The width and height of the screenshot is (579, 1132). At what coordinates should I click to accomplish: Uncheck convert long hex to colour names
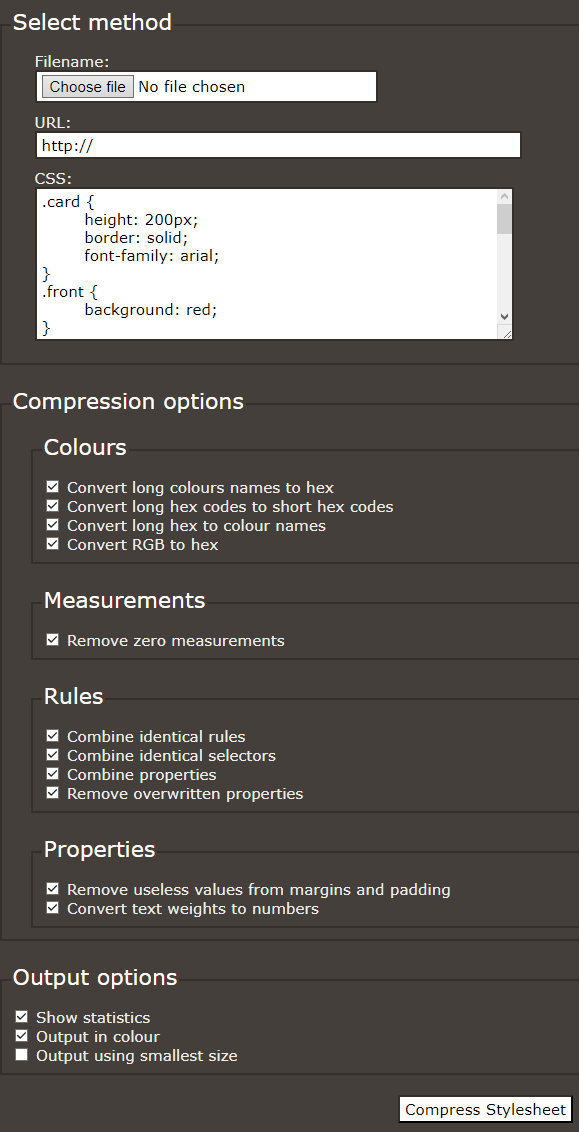pos(52,525)
